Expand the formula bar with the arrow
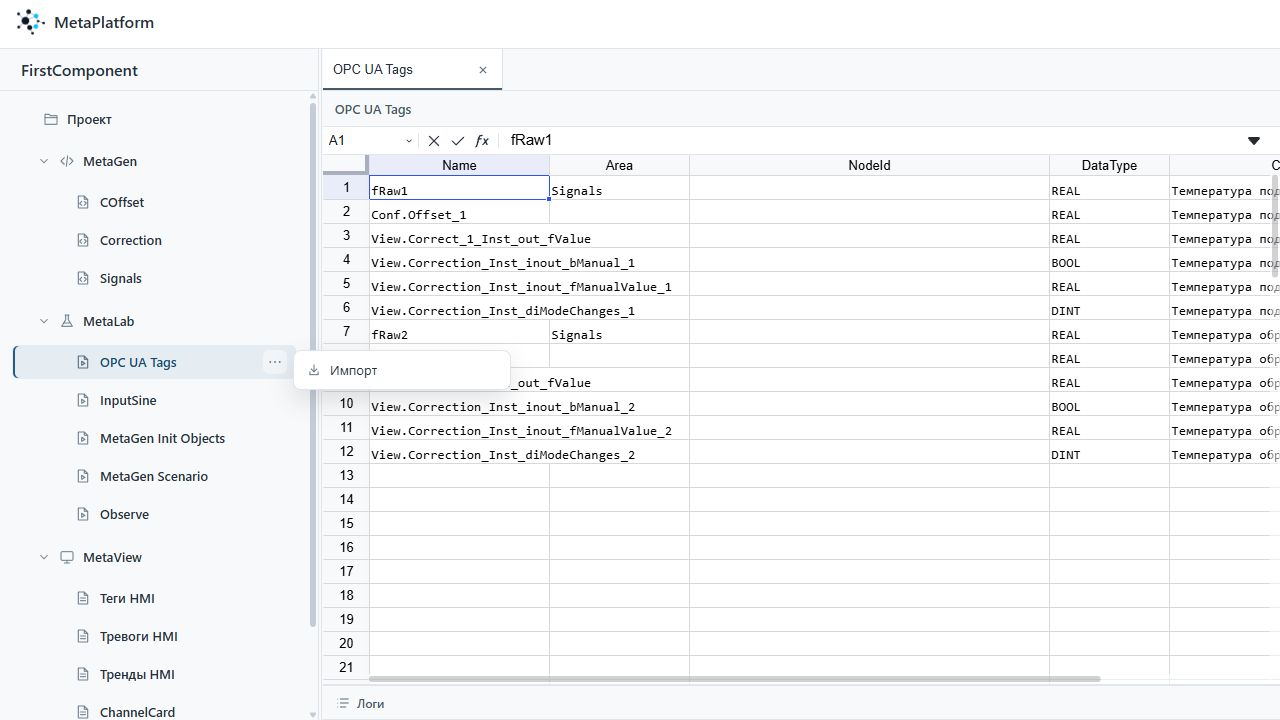Viewport: 1280px width, 720px height. [x=1254, y=141]
